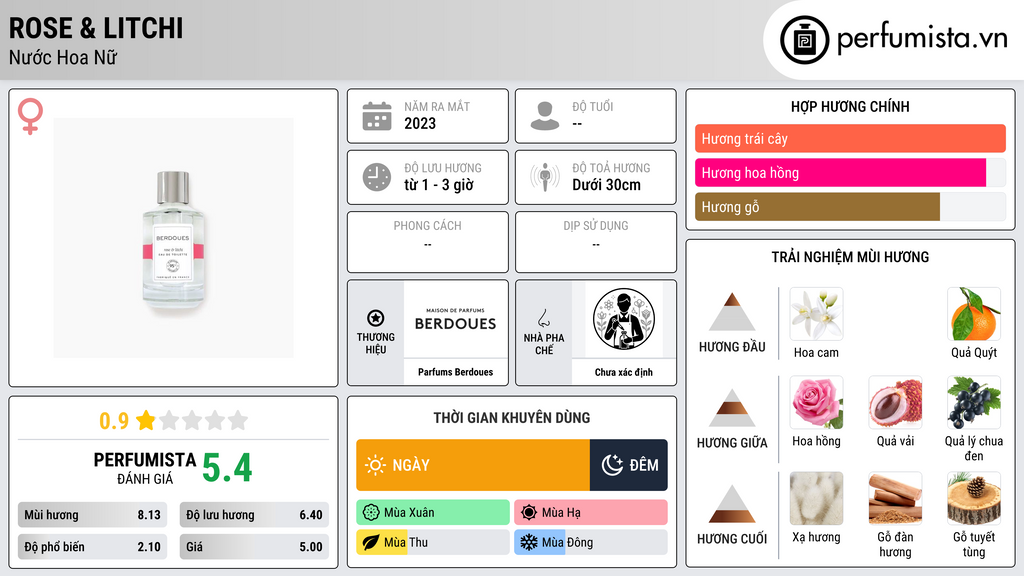The height and width of the screenshot is (576, 1024).
Task: Click the snowflake icon for Mùa Đông
Action: coord(529,543)
